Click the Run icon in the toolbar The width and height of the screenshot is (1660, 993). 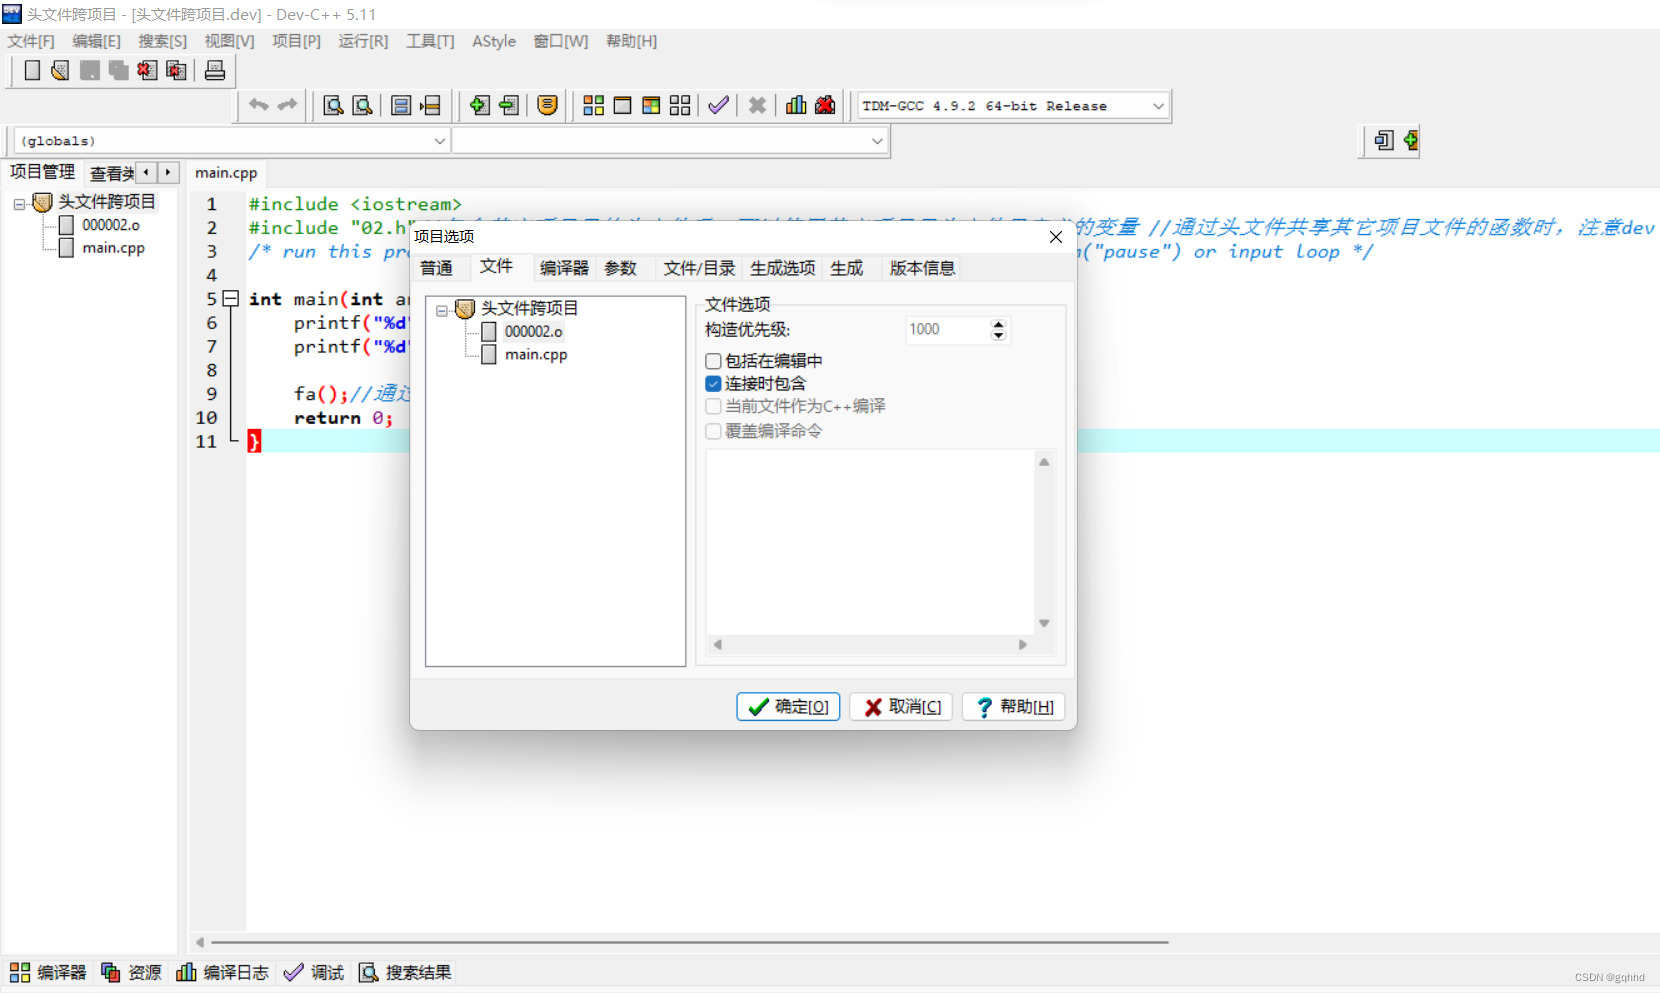tap(623, 105)
